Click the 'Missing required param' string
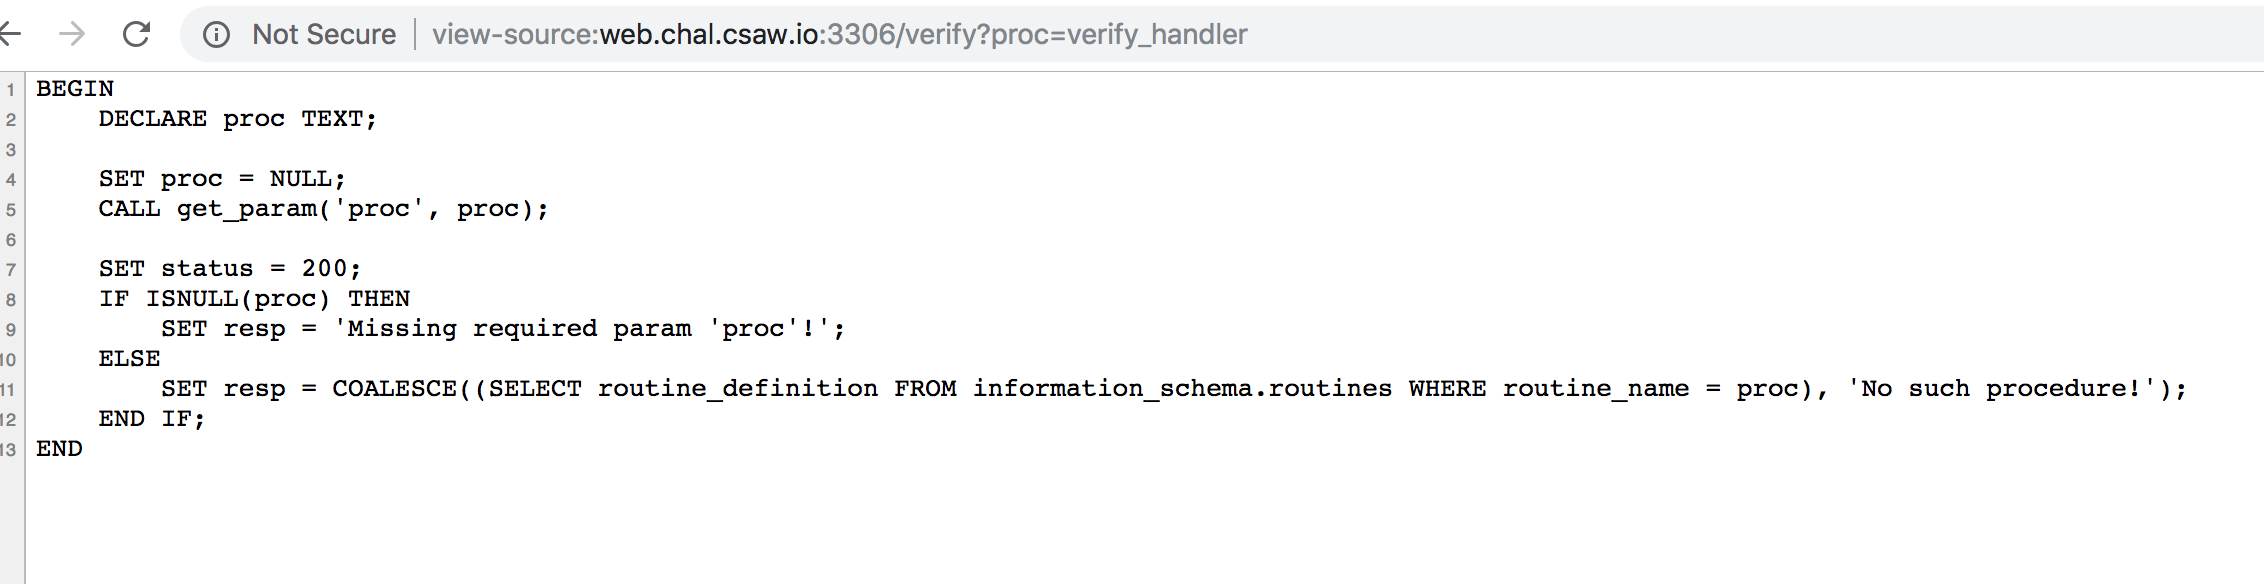The image size is (2264, 584). (590, 329)
